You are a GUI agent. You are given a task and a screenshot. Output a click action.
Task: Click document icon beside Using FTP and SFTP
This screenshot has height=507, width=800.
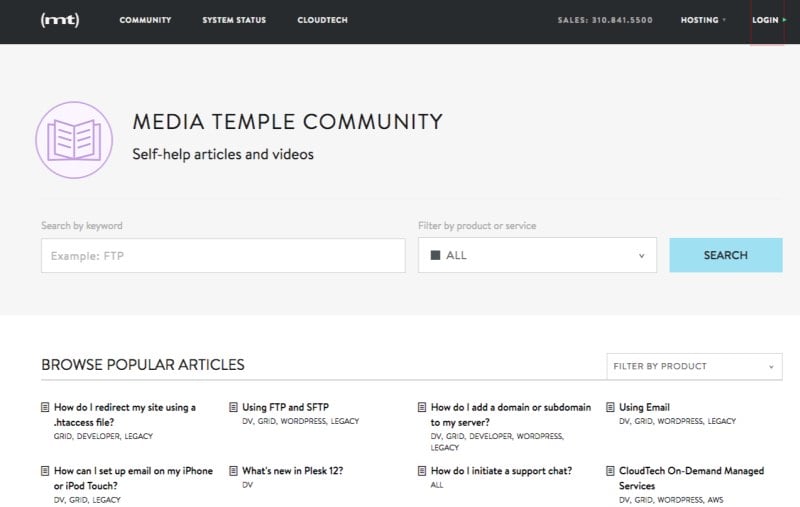(233, 407)
